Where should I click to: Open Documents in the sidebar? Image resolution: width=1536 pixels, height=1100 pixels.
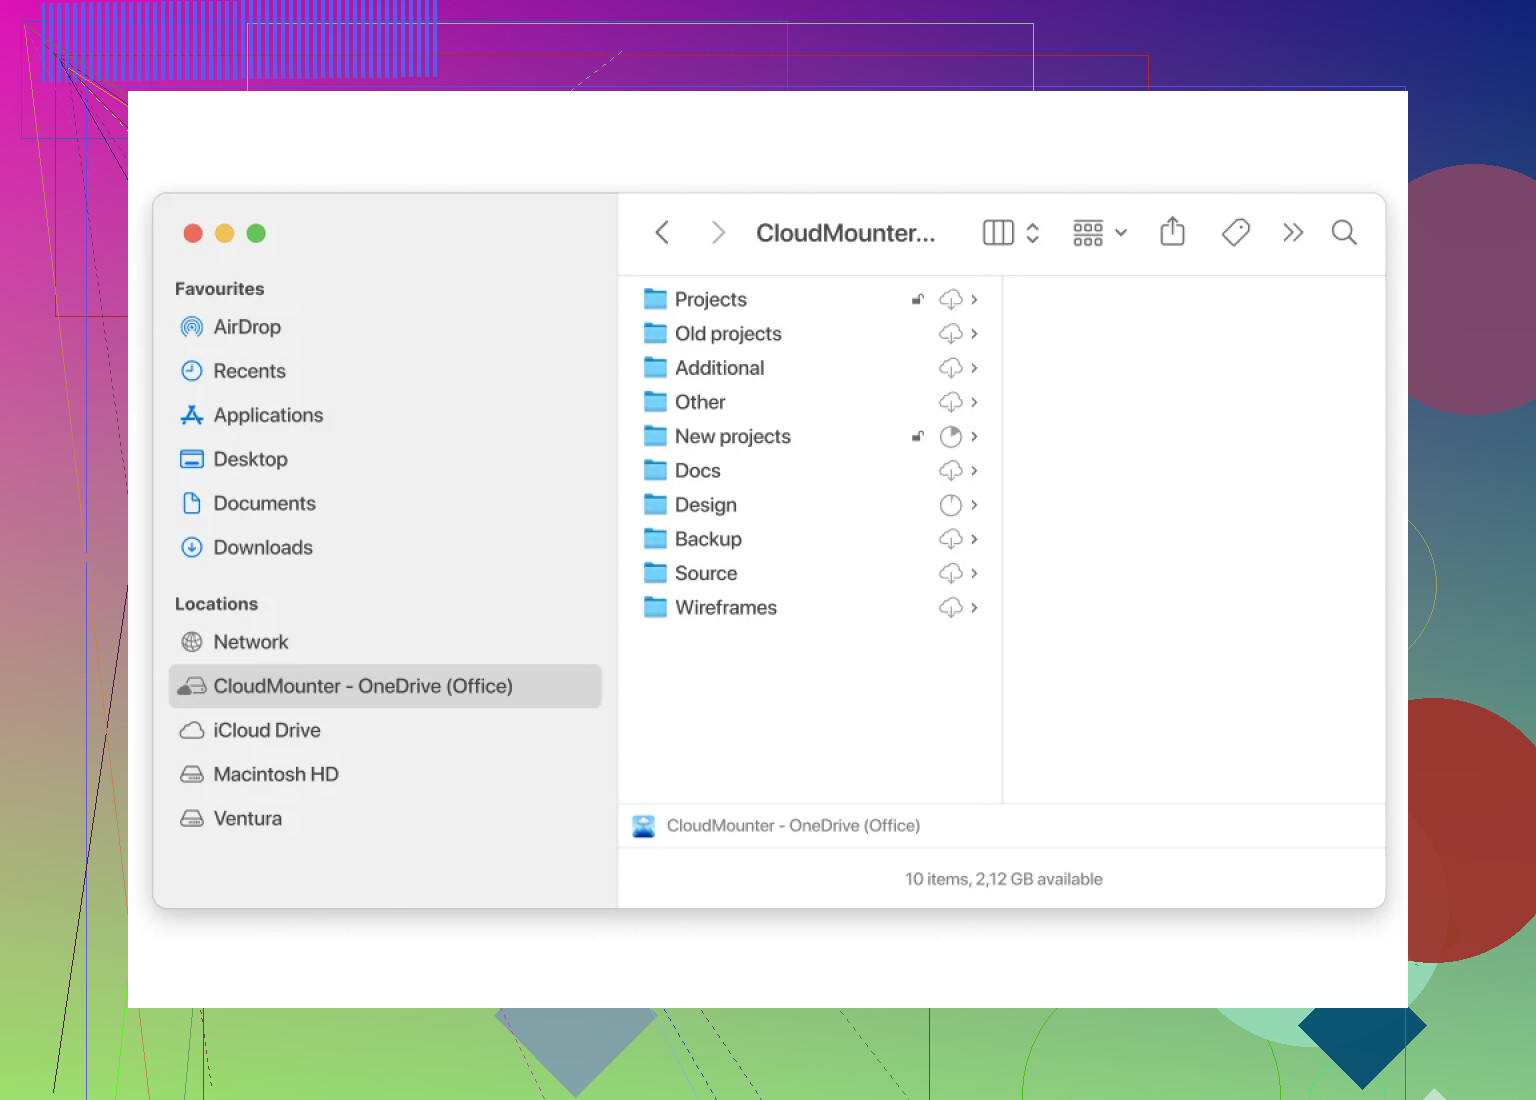[x=385, y=503]
